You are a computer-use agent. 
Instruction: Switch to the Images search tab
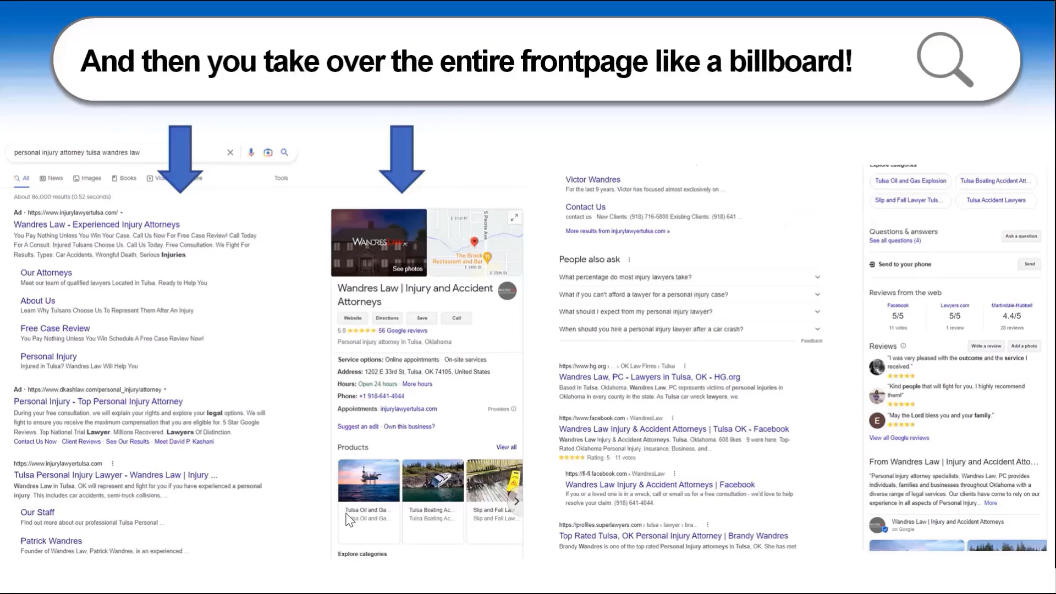pyautogui.click(x=91, y=177)
